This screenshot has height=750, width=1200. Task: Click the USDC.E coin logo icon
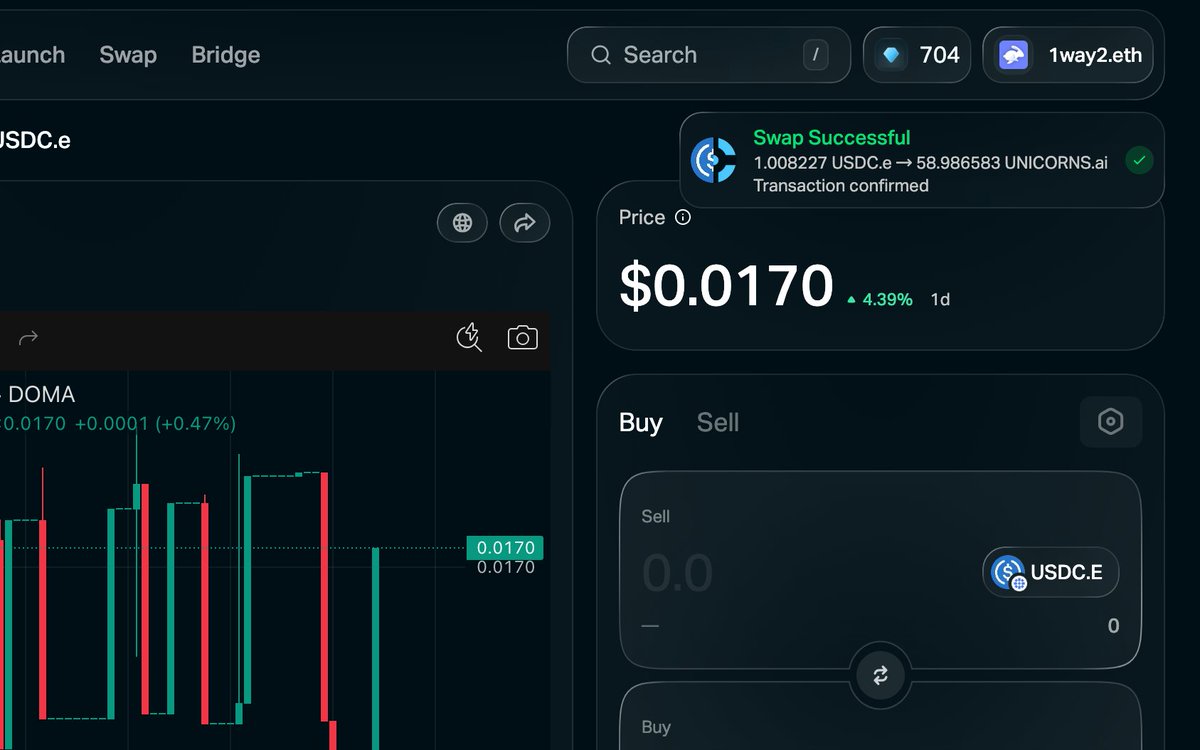1008,573
